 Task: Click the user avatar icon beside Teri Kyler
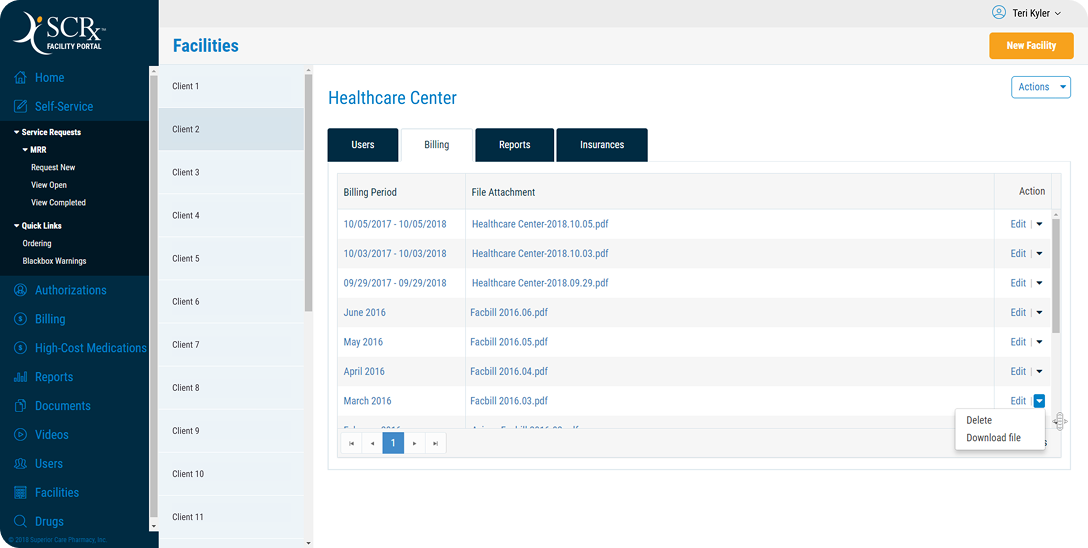(998, 12)
